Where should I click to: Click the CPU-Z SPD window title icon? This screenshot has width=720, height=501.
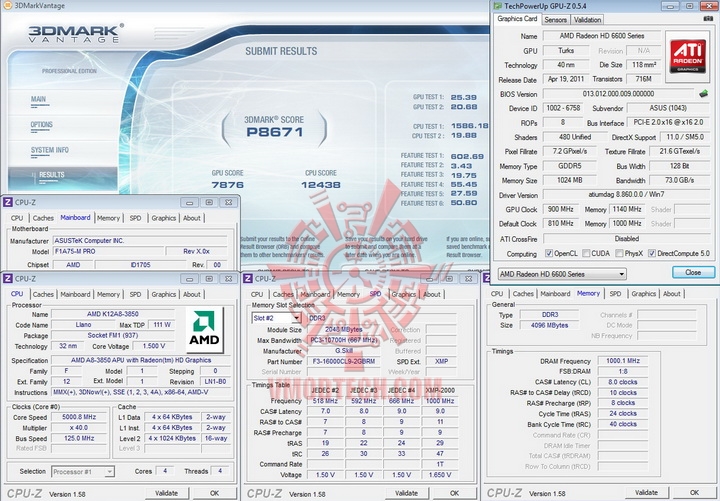click(248, 278)
